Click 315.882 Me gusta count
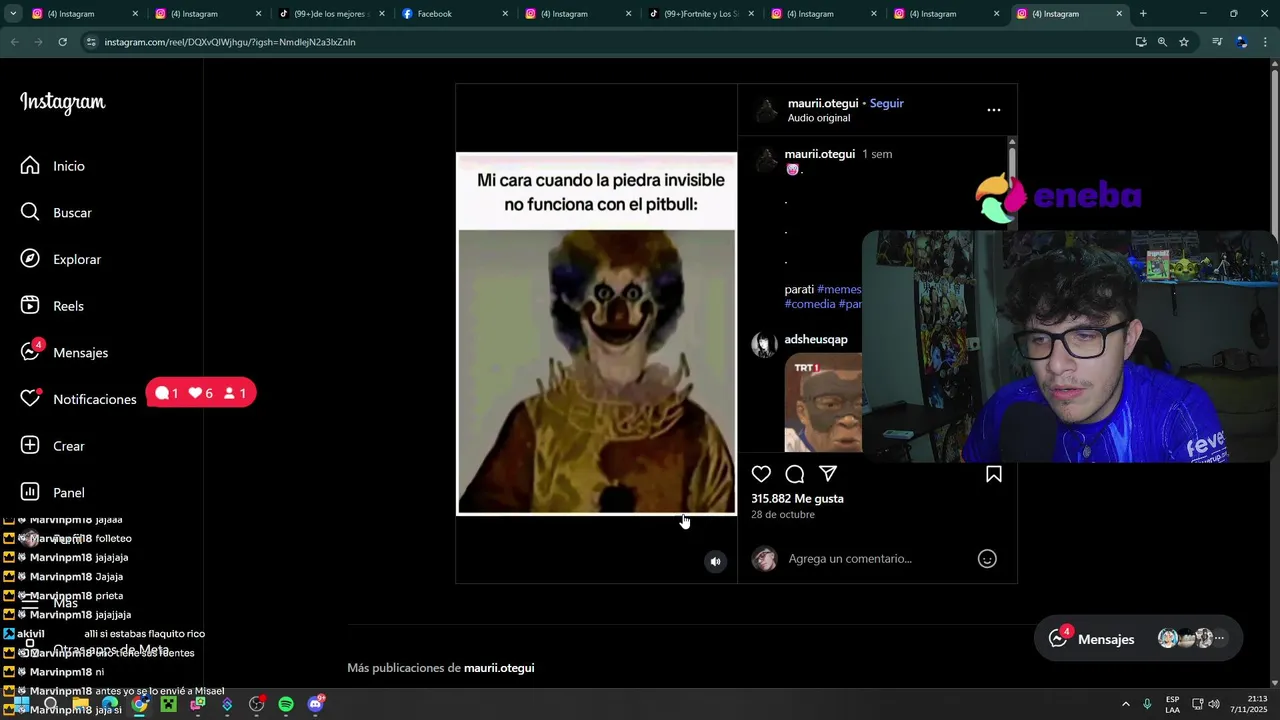 pyautogui.click(x=797, y=498)
